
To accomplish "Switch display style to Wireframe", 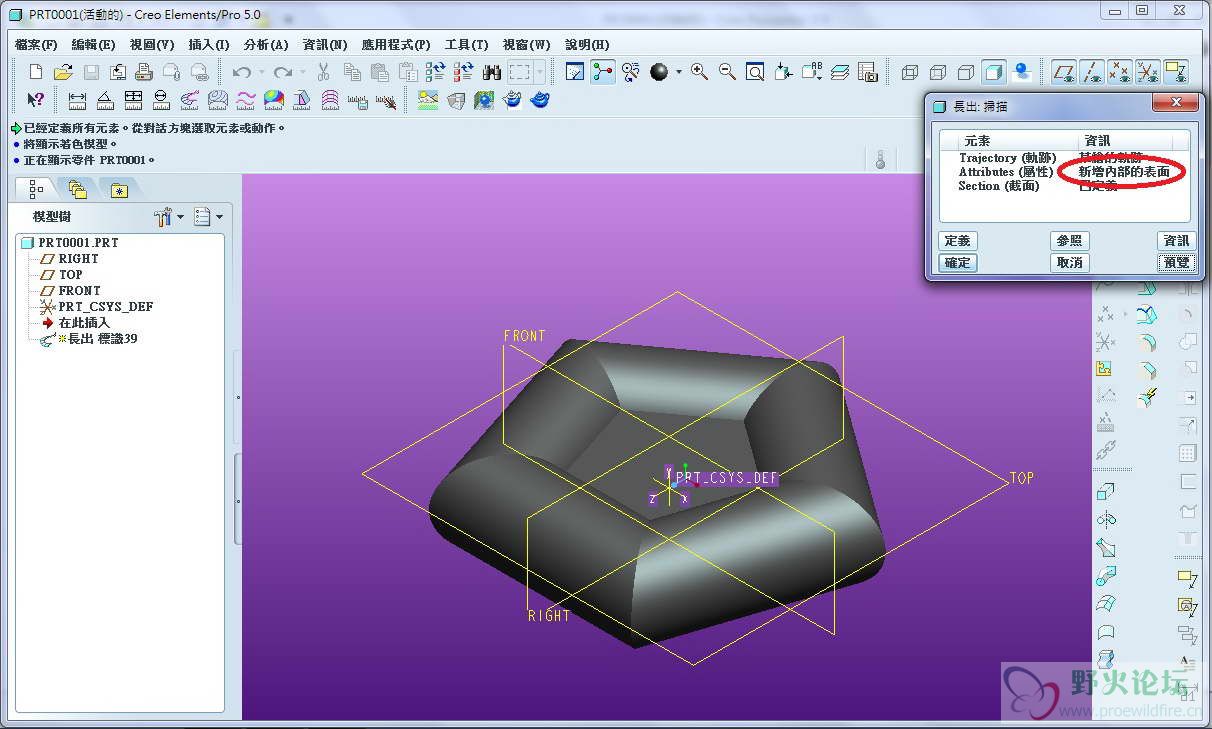I will click(x=910, y=72).
